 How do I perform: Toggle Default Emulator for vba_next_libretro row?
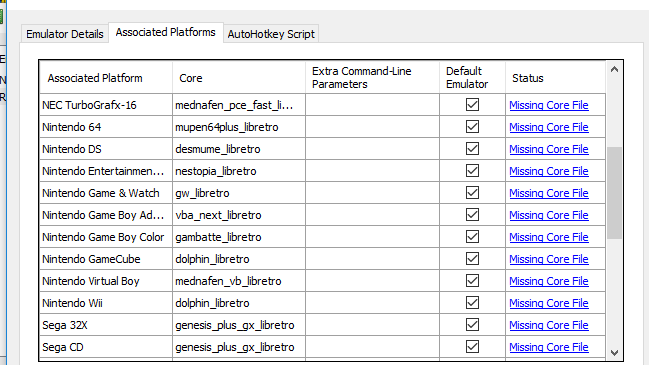472,214
